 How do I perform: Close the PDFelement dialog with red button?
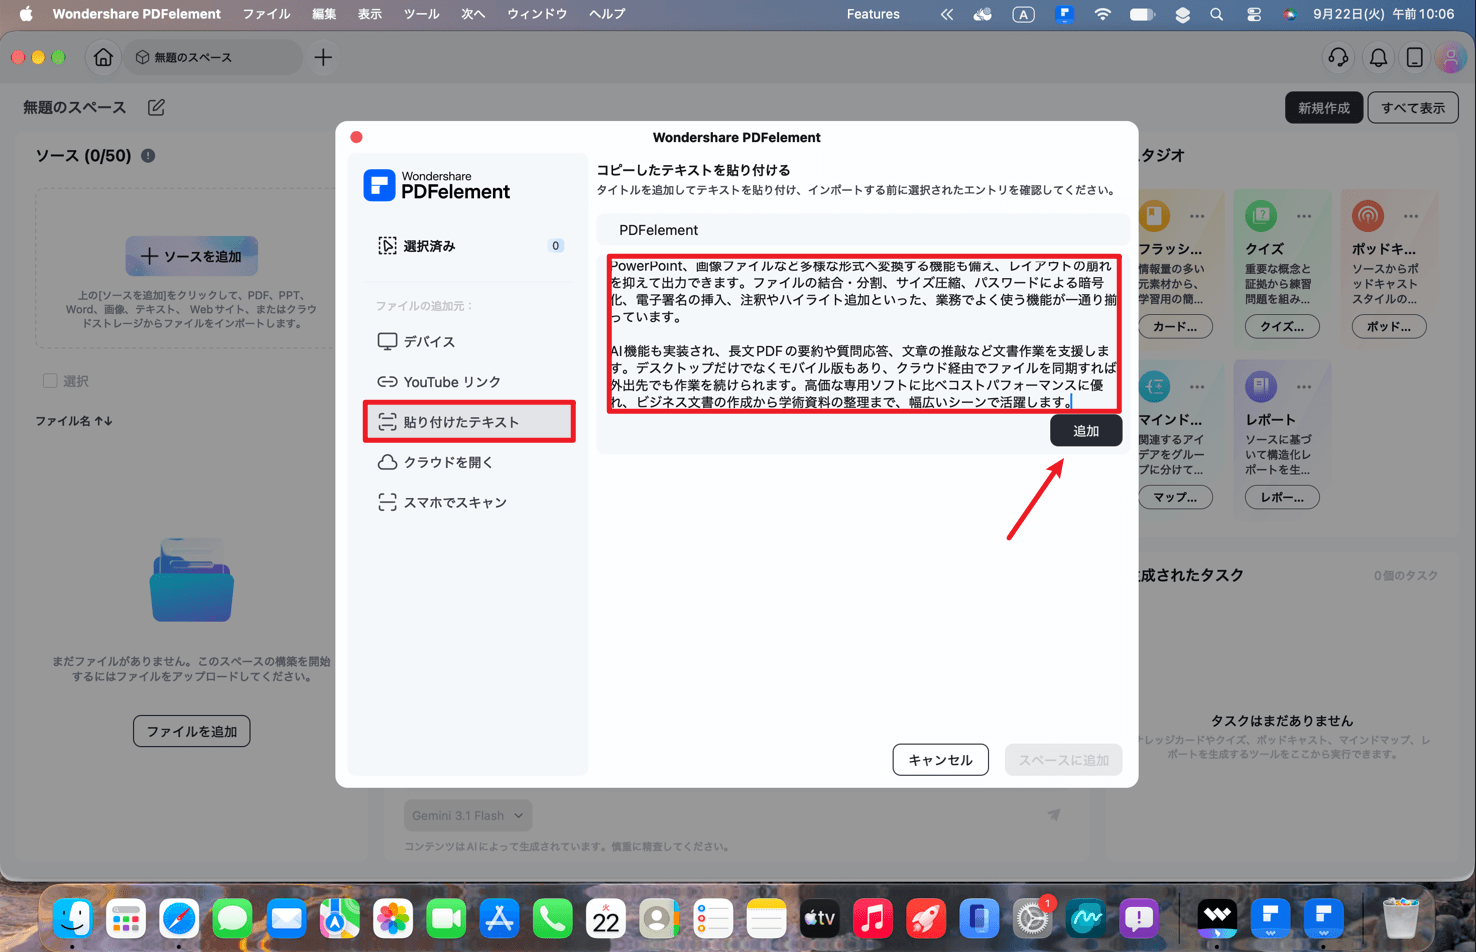coord(357,137)
